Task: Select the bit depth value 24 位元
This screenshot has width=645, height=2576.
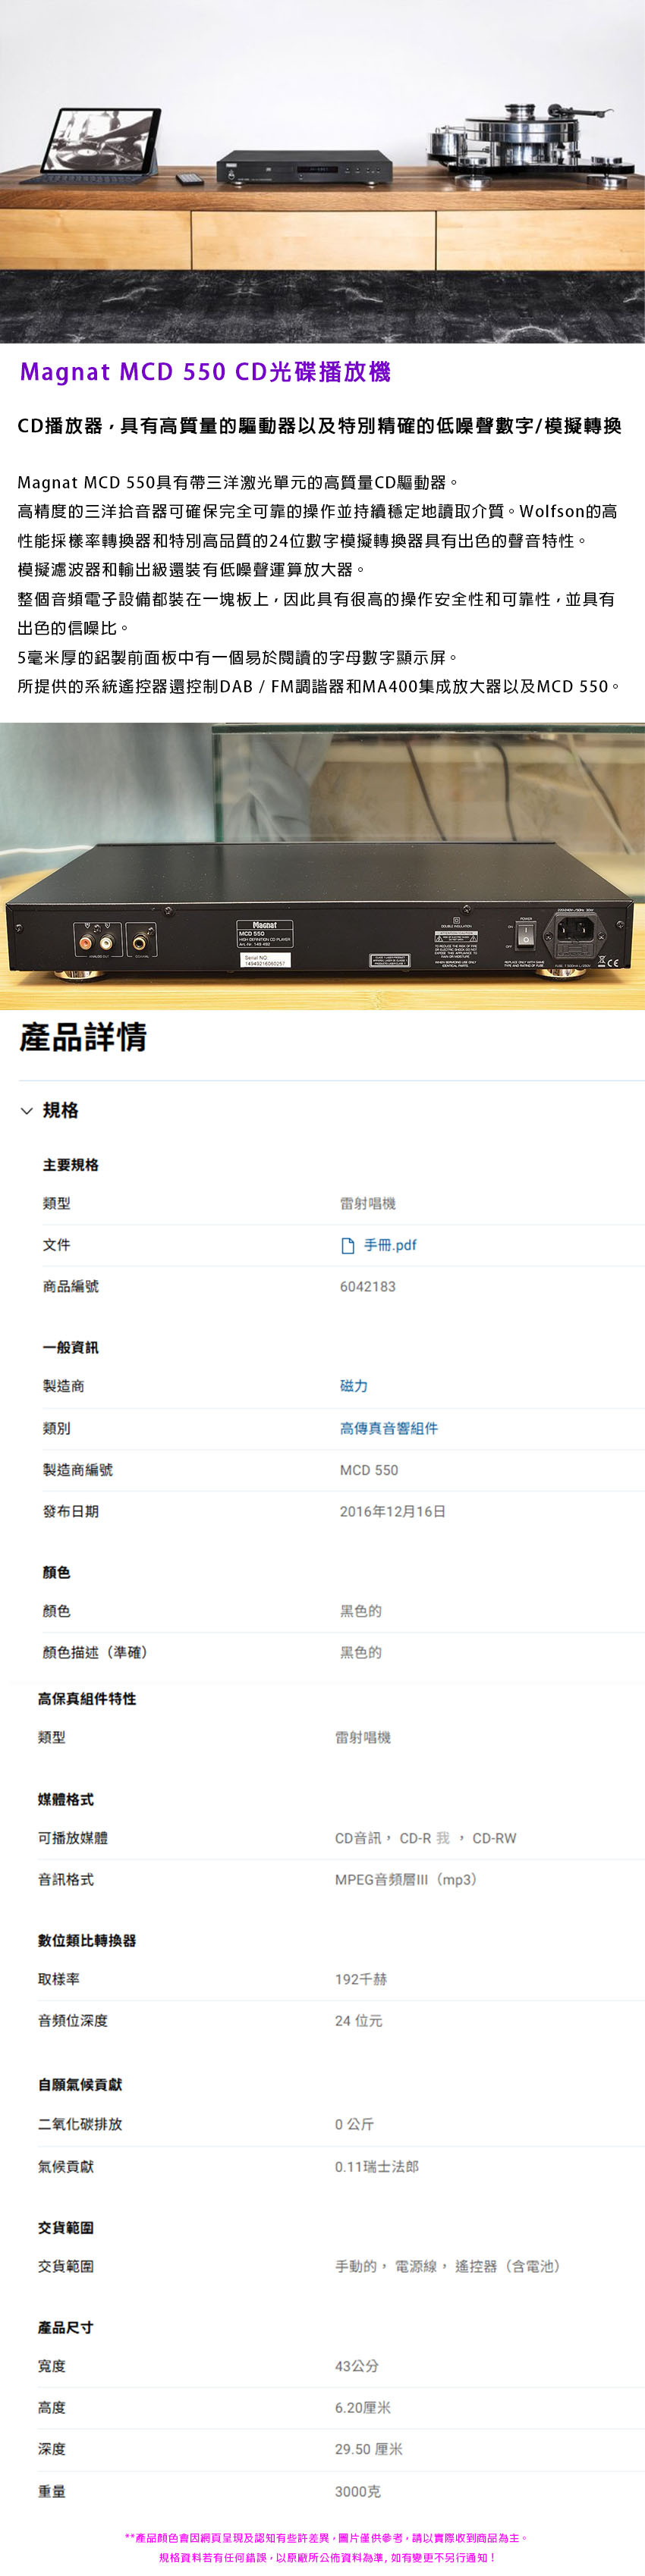Action: pyautogui.click(x=359, y=2021)
